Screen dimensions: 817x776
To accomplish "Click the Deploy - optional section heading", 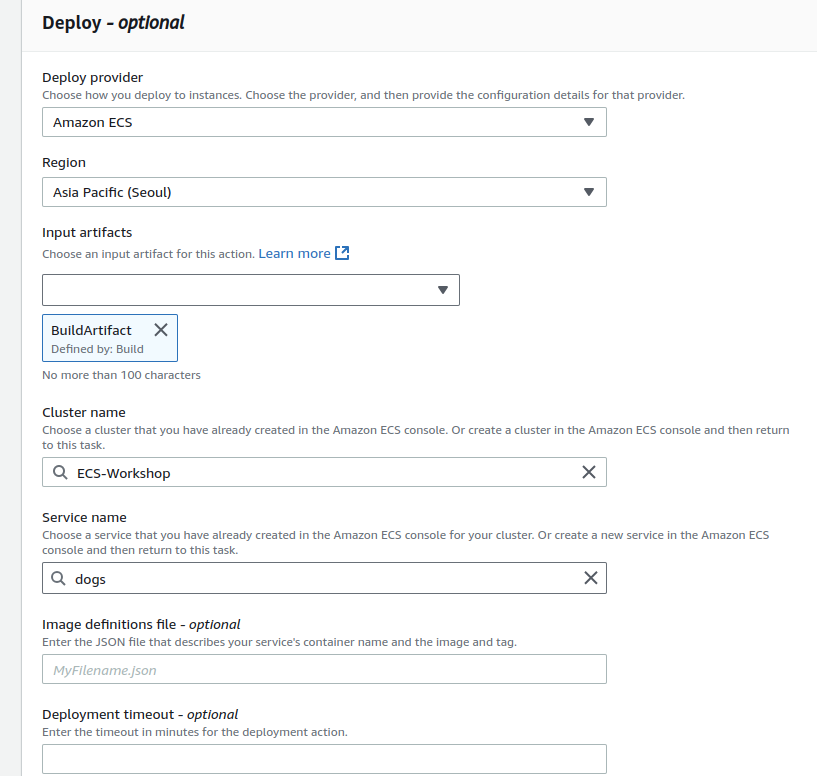I will (113, 23).
